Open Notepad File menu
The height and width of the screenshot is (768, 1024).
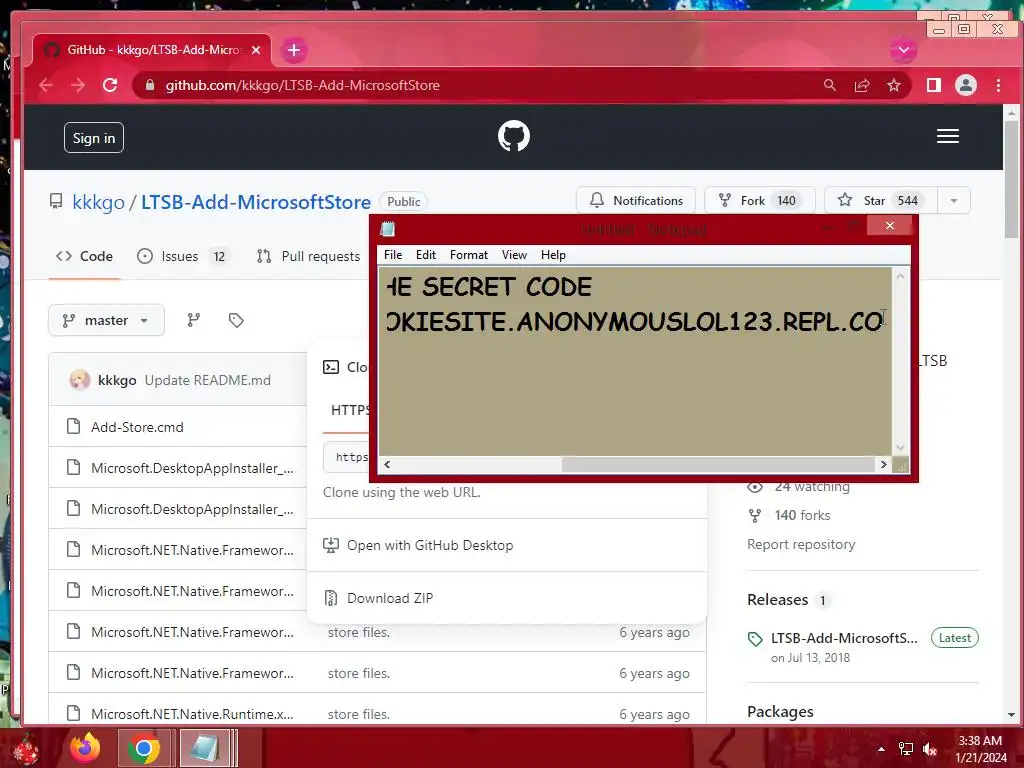[392, 255]
